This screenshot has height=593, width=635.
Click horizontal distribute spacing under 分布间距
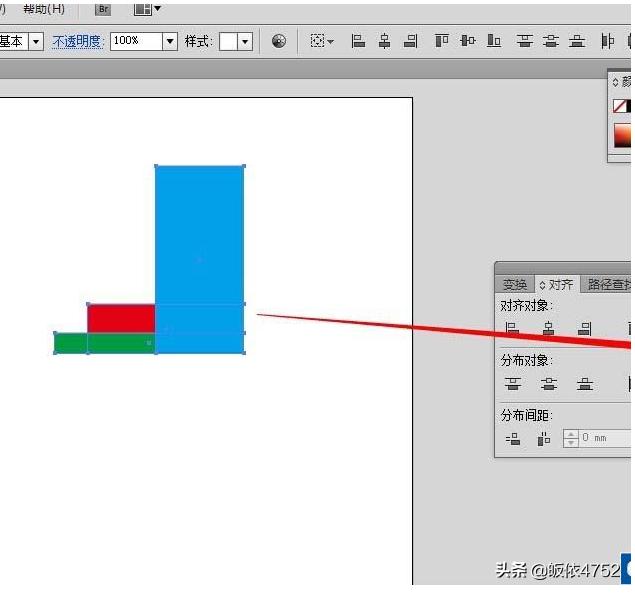[x=543, y=439]
